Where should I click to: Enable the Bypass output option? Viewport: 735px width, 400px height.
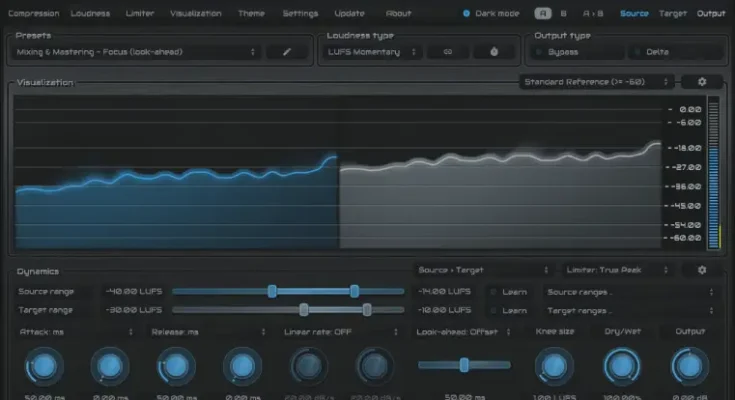(563, 52)
